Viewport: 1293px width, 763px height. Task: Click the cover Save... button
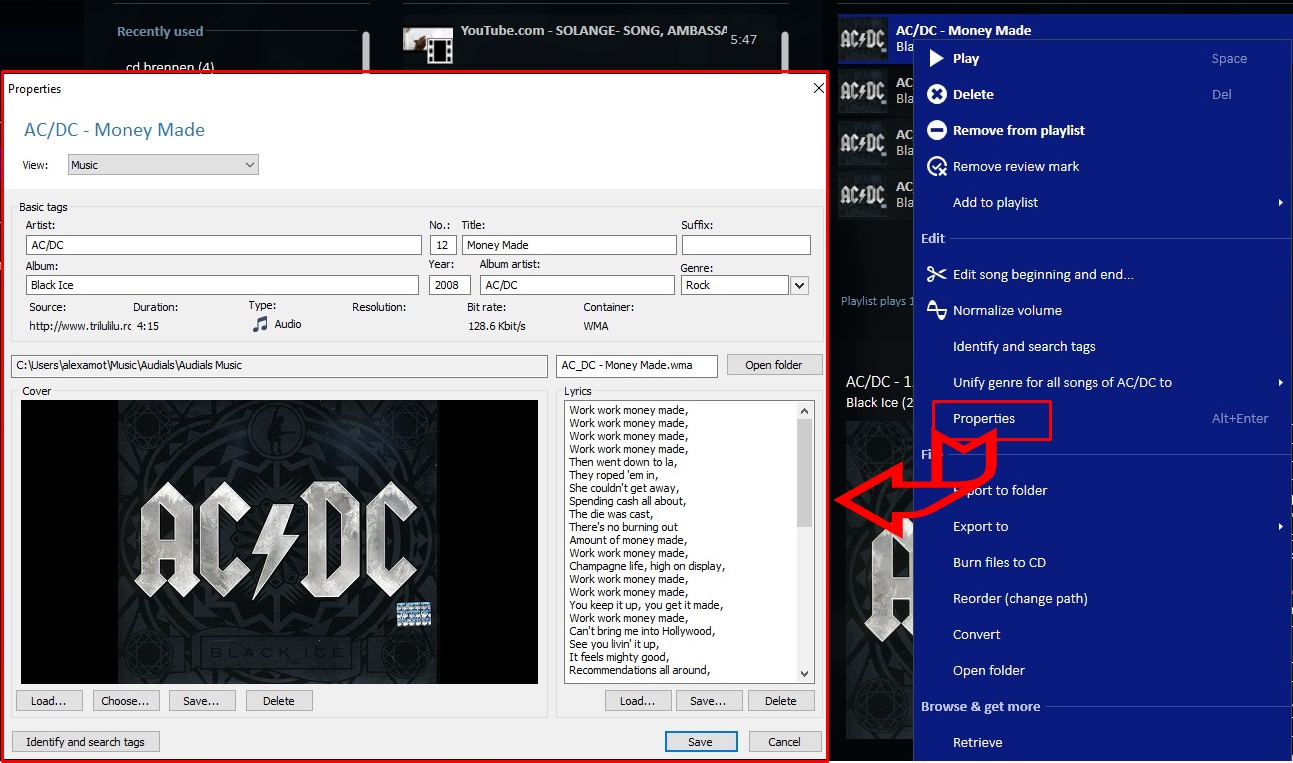point(201,701)
